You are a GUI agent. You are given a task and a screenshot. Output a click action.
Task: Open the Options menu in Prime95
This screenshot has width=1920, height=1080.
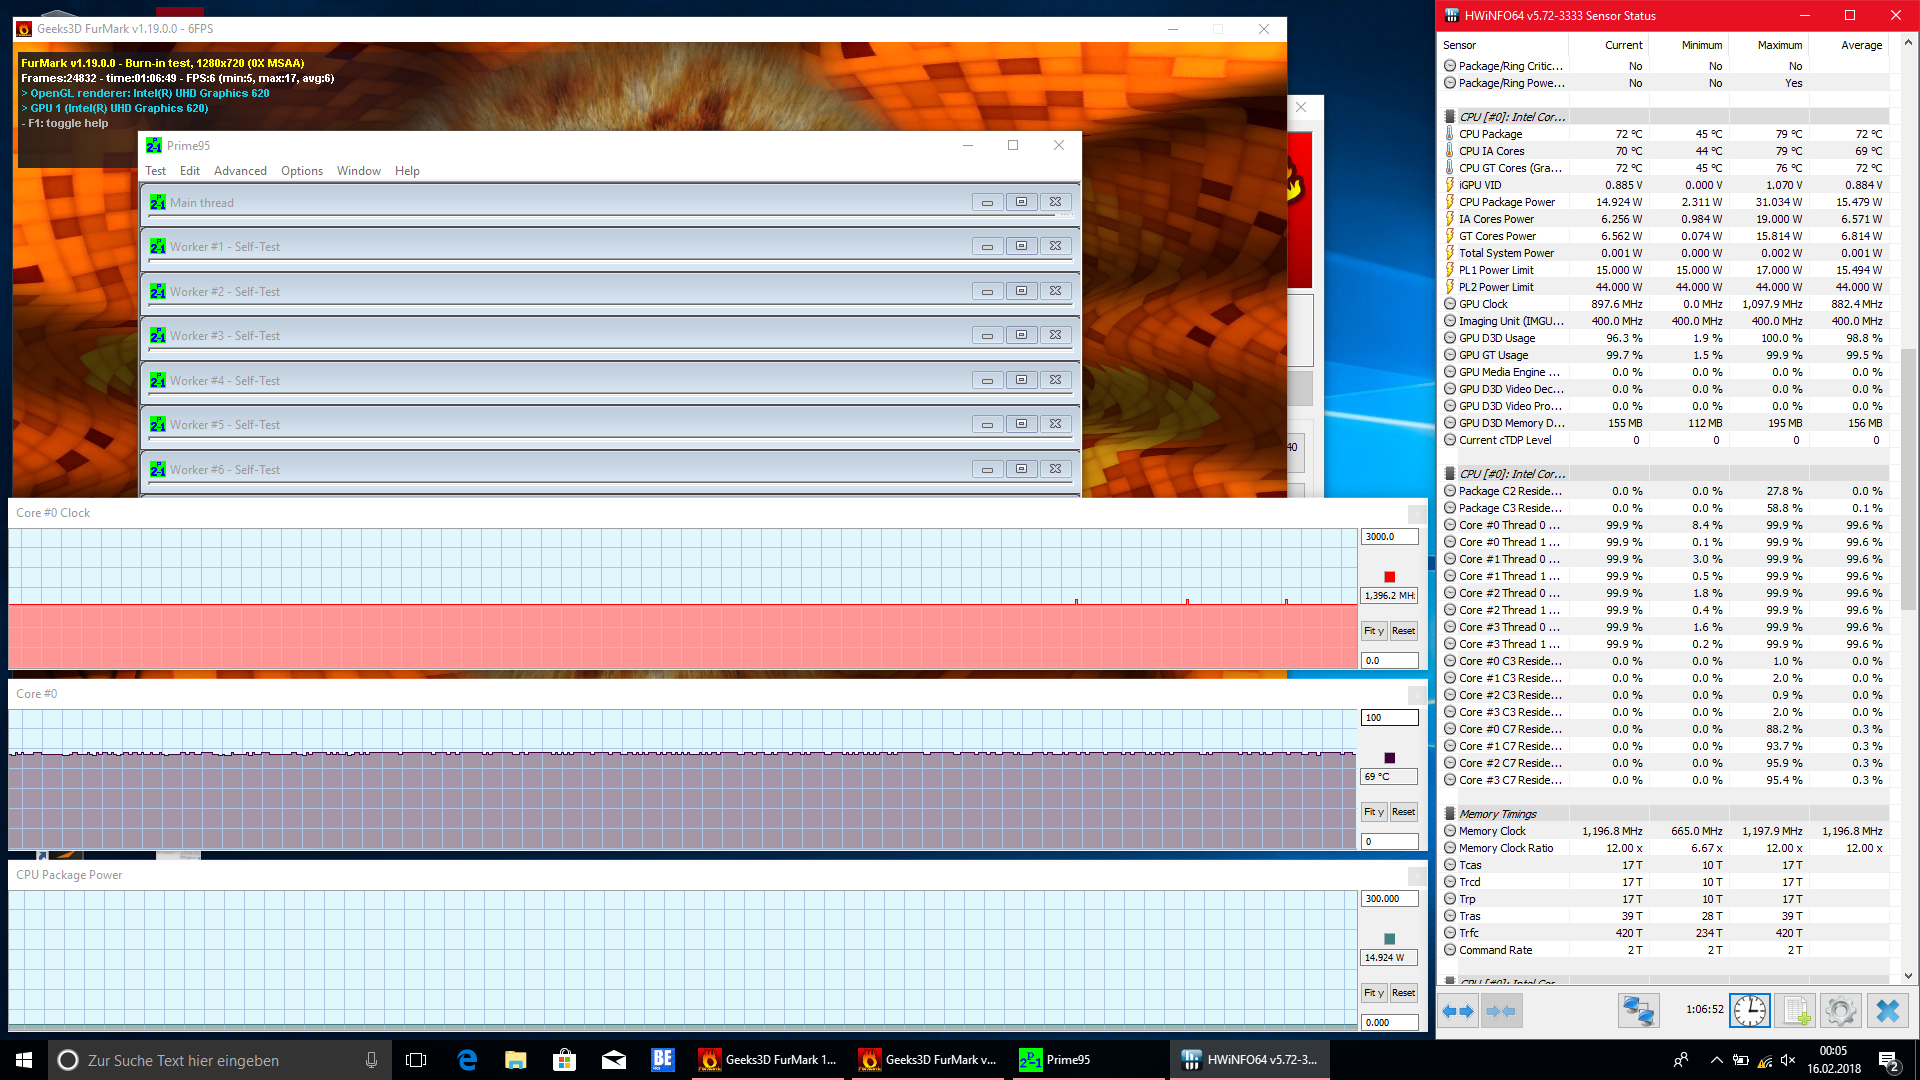click(x=301, y=171)
